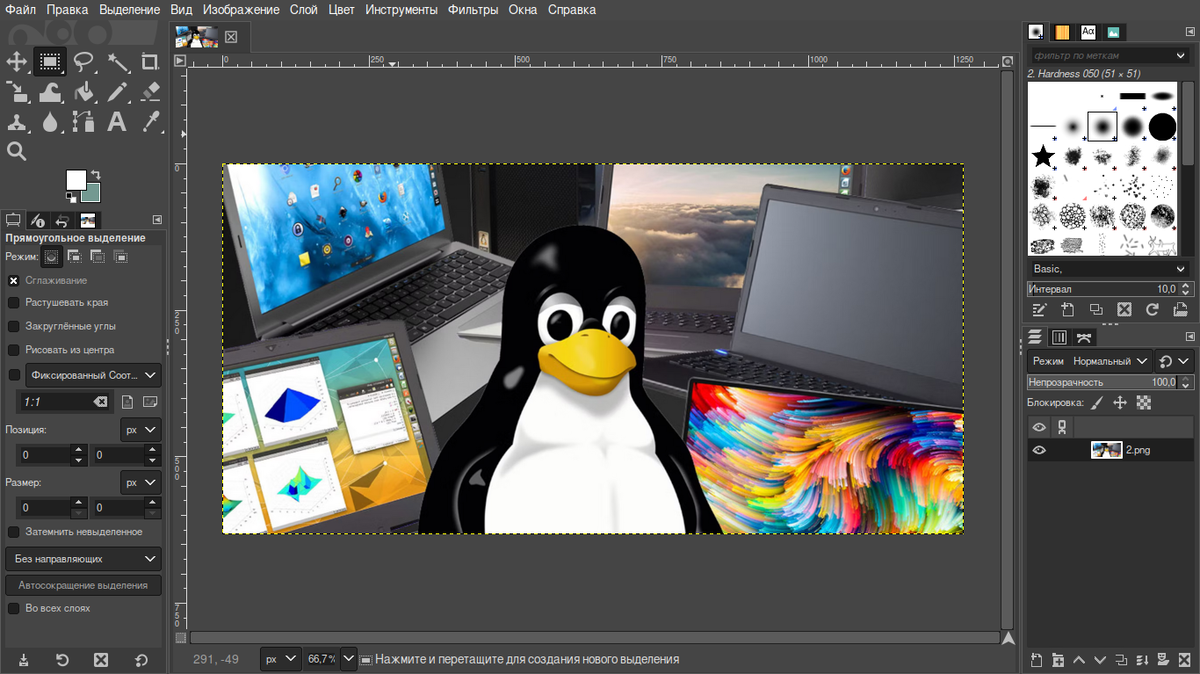Screen dimensions: 1200x674
Task: Click the Edit brush icon below brush list
Action: point(1039,310)
